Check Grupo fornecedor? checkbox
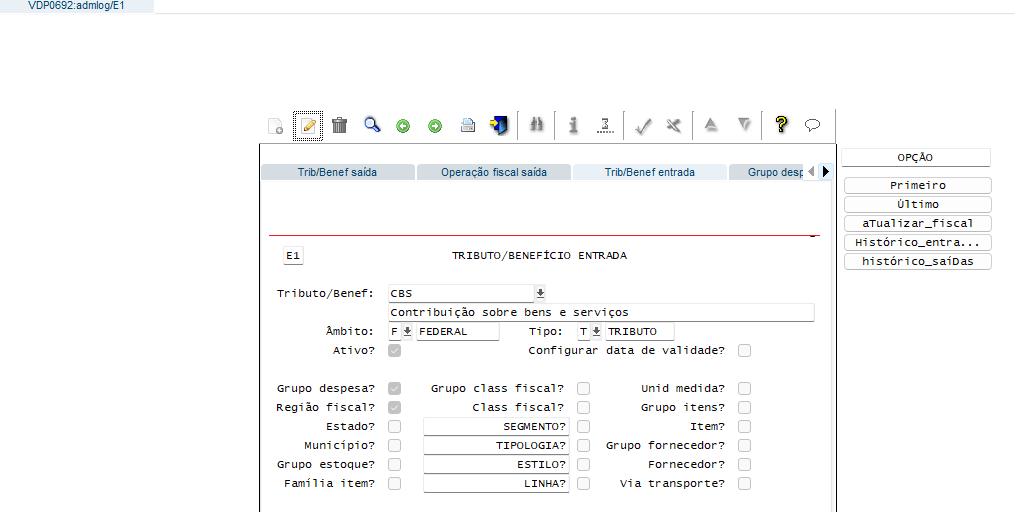This screenshot has width=1015, height=512. (744, 445)
